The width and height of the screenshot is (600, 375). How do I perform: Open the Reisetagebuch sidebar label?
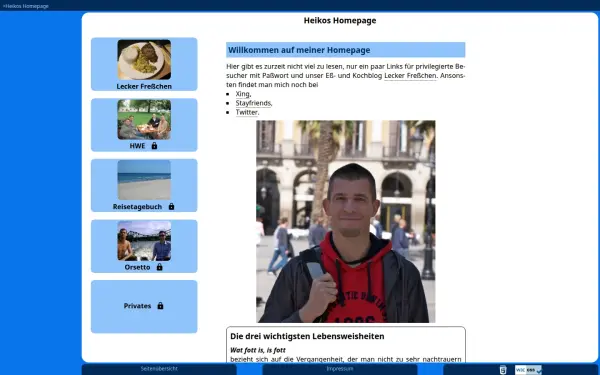click(137, 207)
